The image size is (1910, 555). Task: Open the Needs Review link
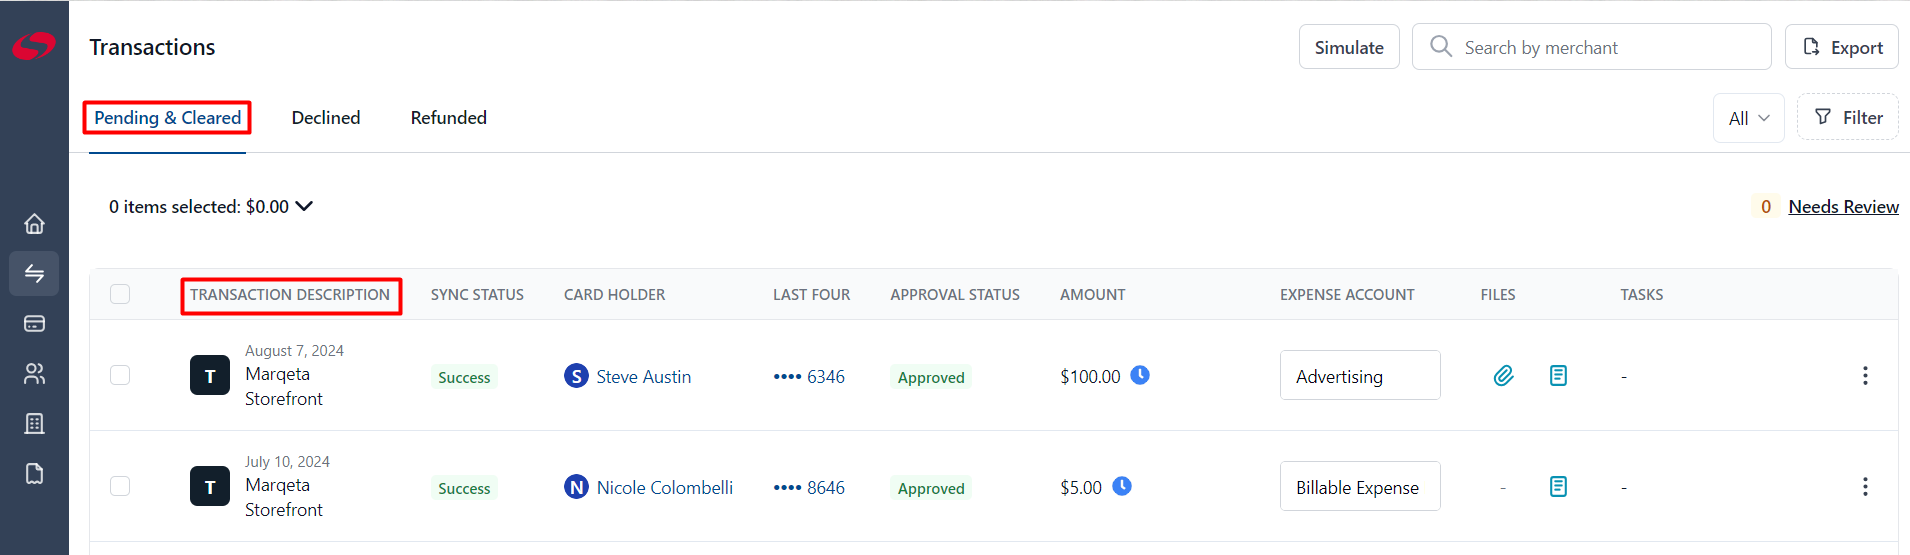point(1843,207)
